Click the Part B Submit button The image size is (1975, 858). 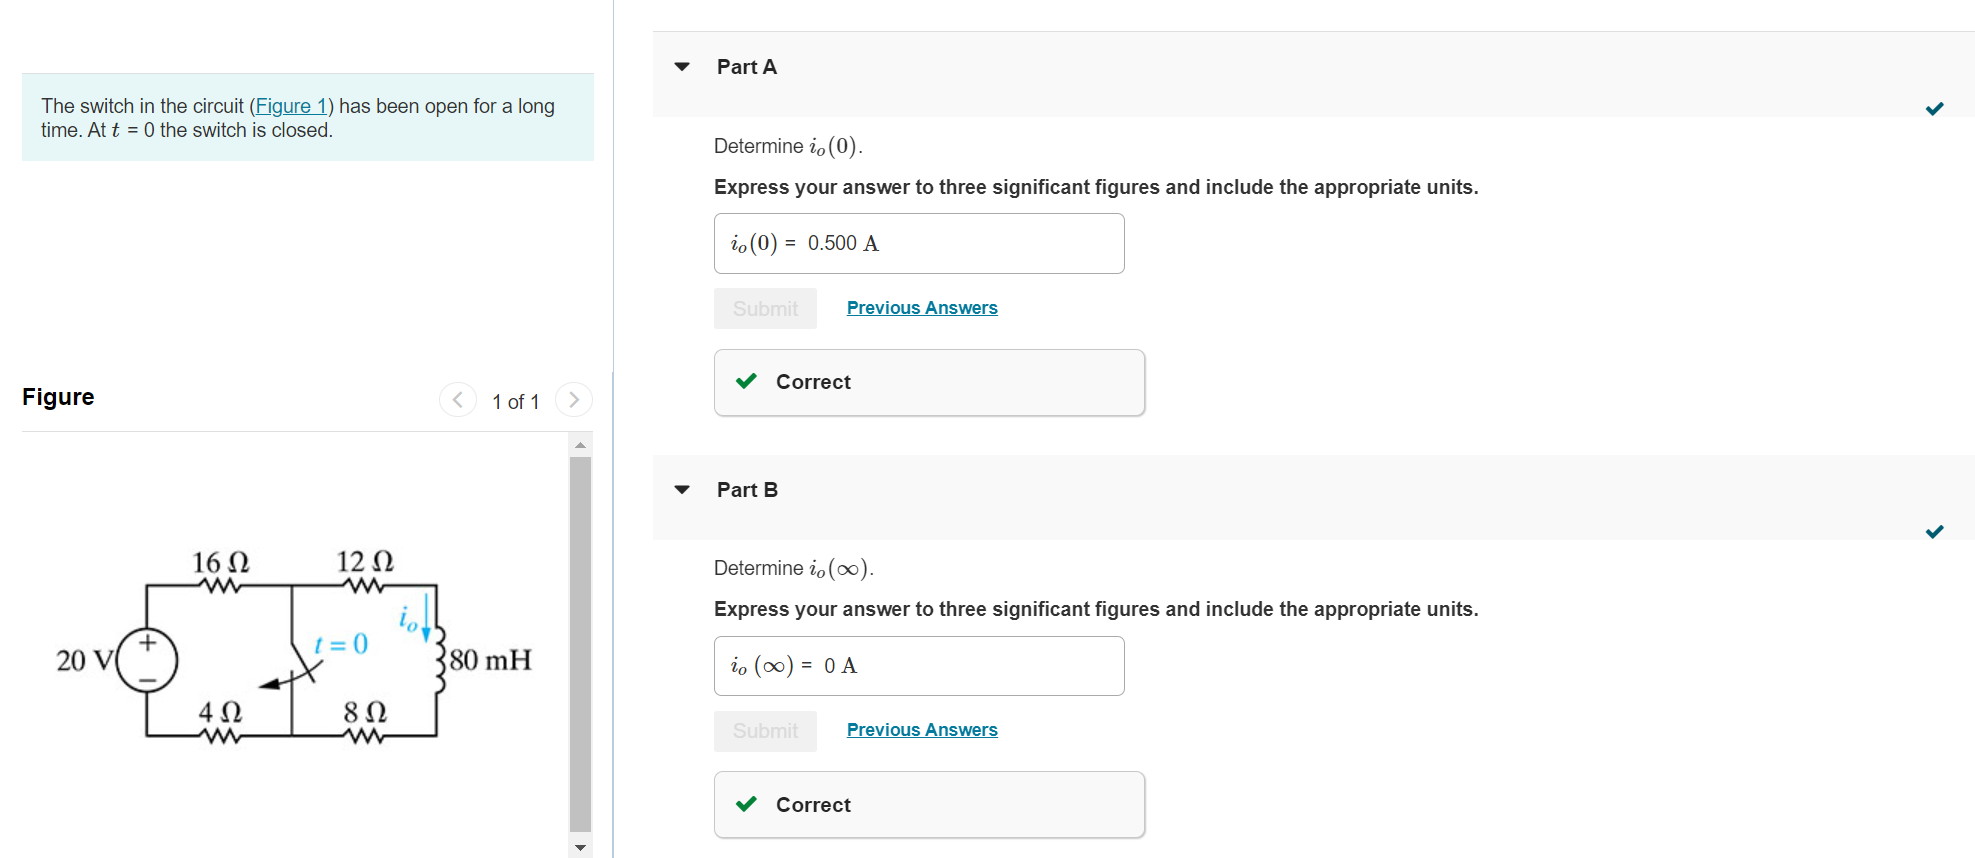pyautogui.click(x=765, y=731)
